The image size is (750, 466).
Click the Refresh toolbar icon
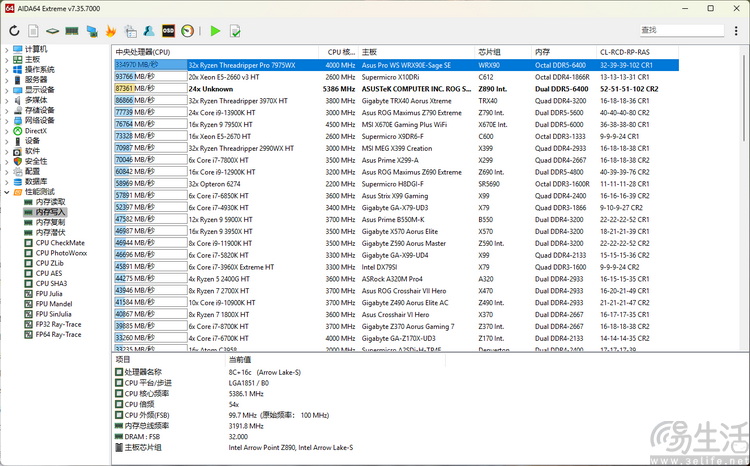click(x=14, y=31)
